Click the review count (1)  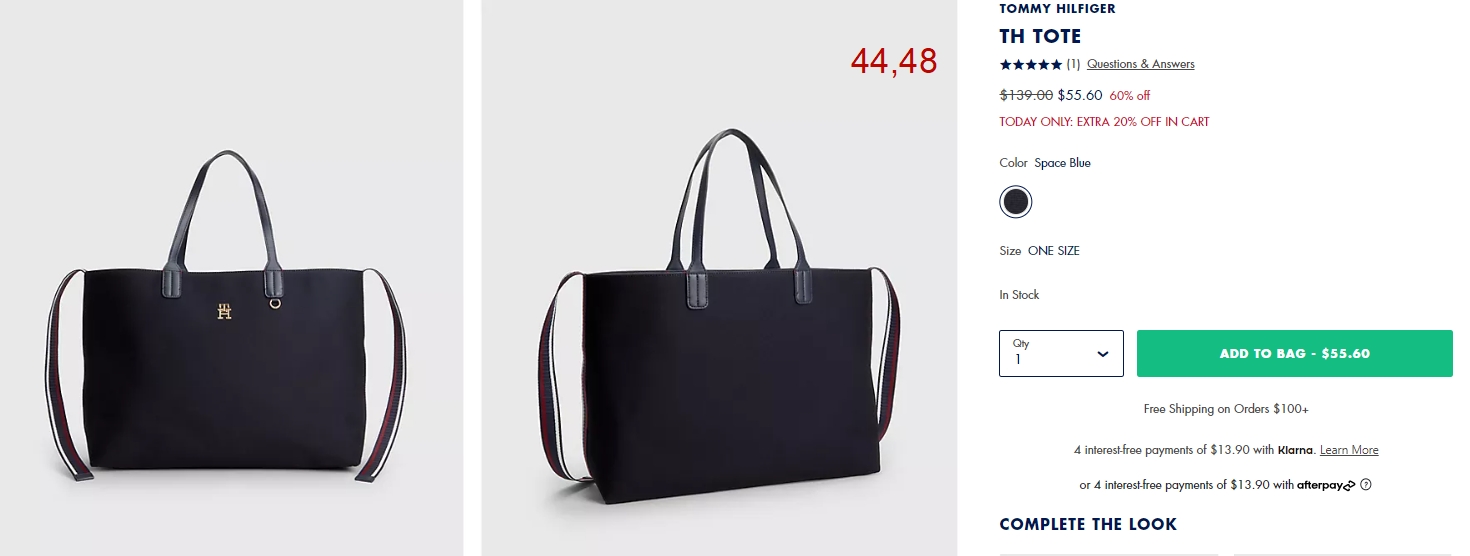pyautogui.click(x=1073, y=64)
